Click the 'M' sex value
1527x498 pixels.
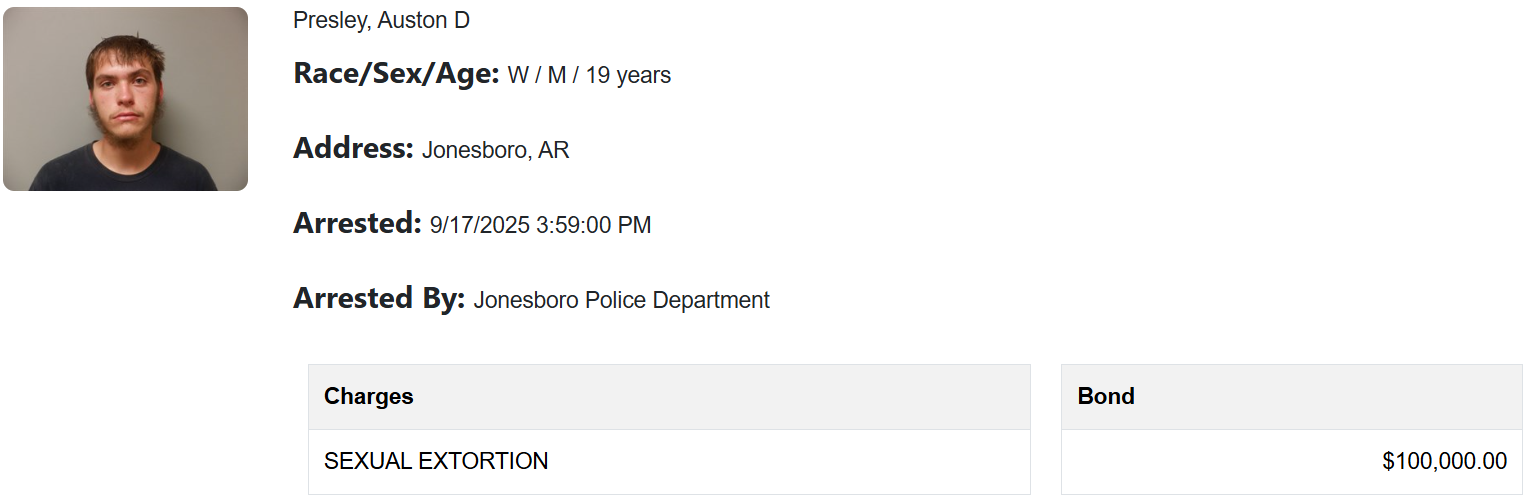click(x=557, y=75)
